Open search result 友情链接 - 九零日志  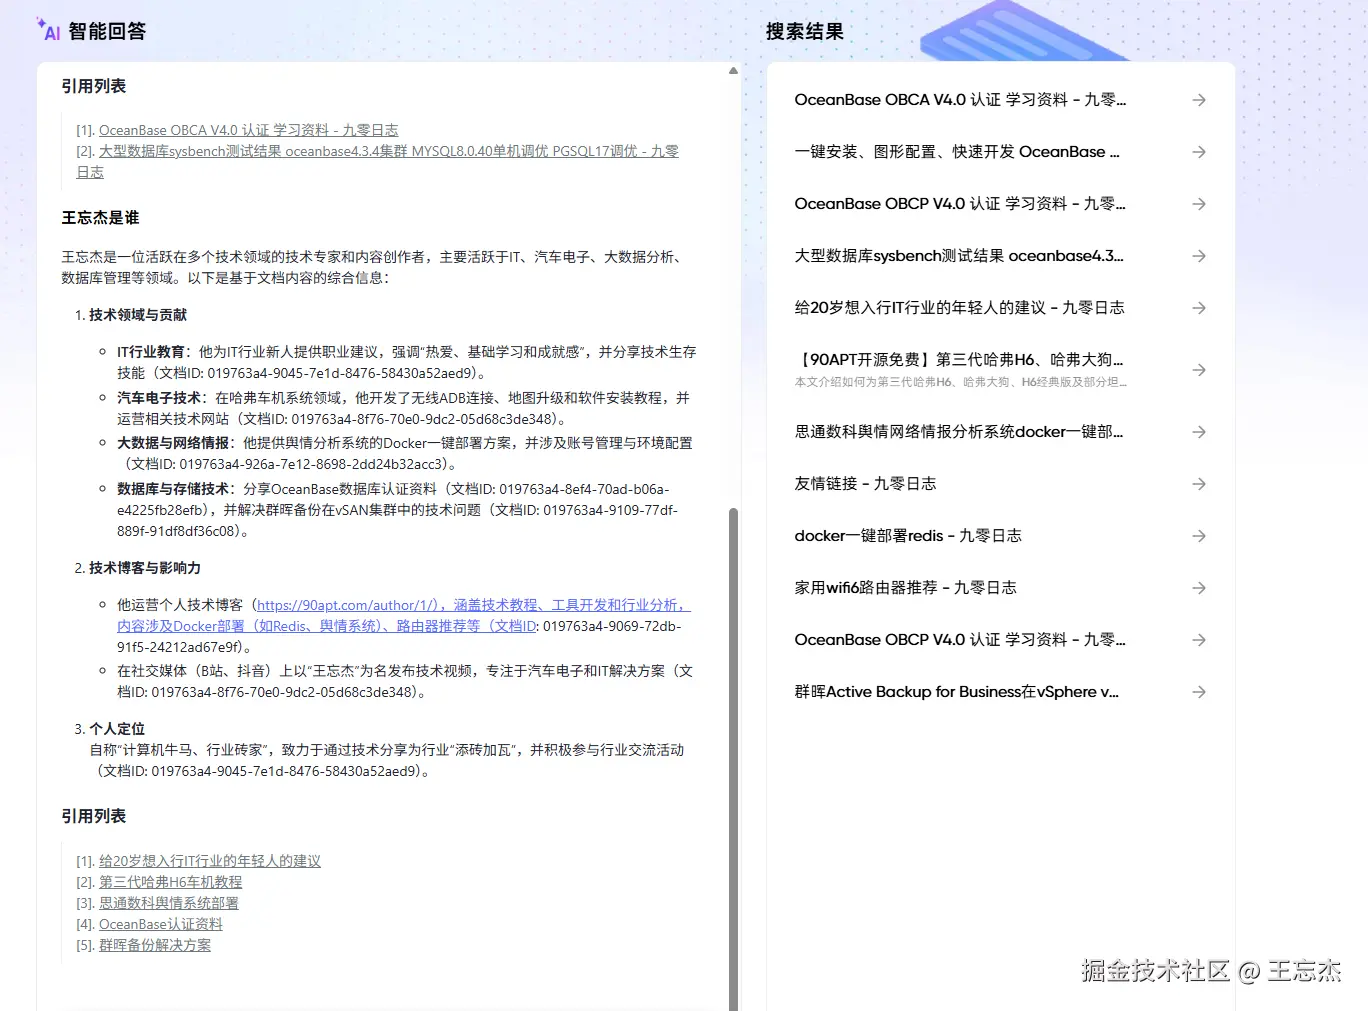[x=865, y=484]
